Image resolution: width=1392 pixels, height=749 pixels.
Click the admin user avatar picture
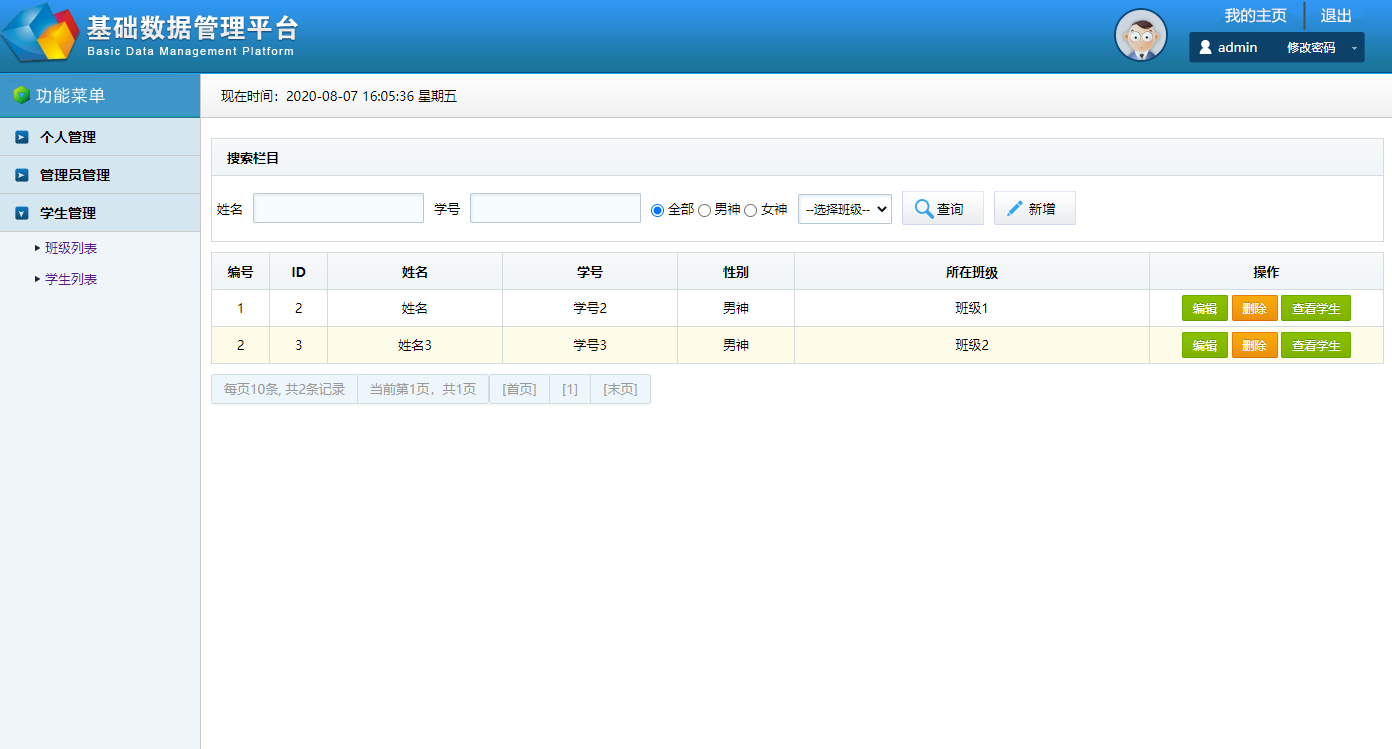coord(1140,35)
